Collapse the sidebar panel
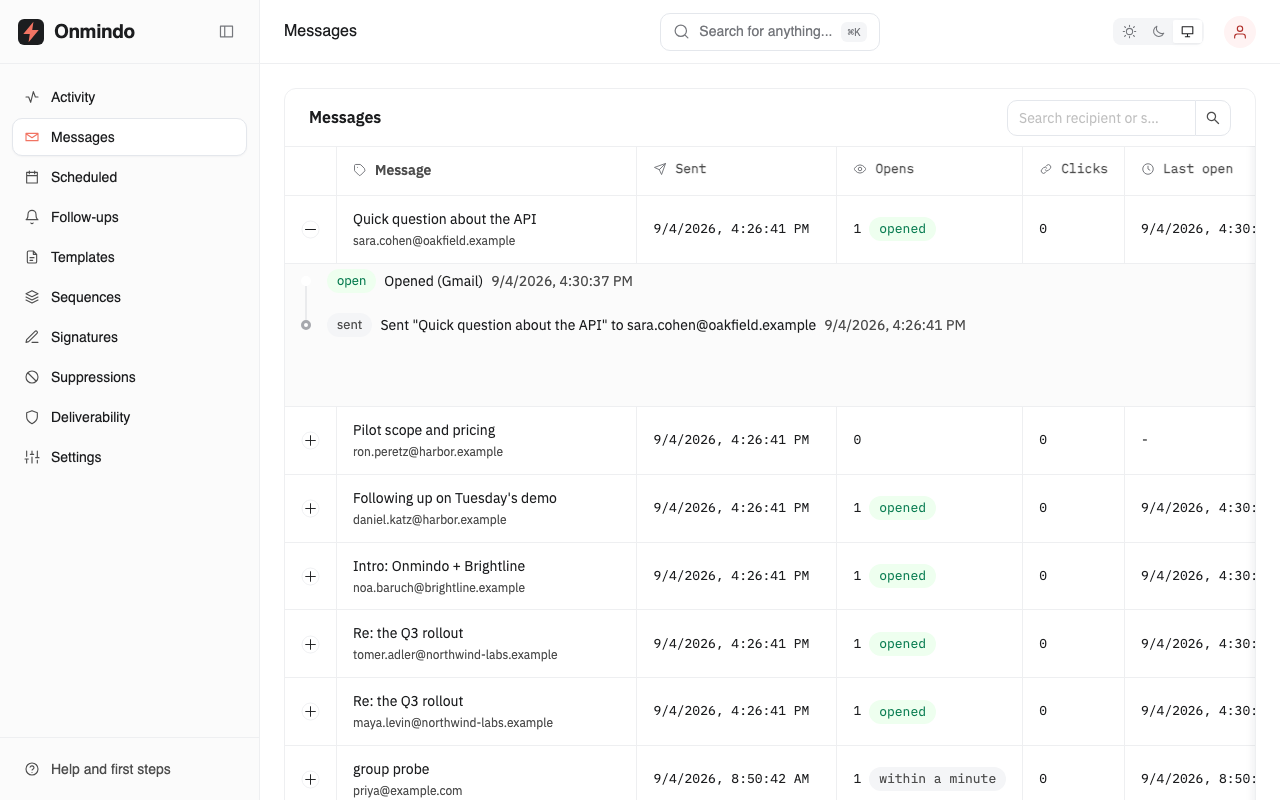 227,32
